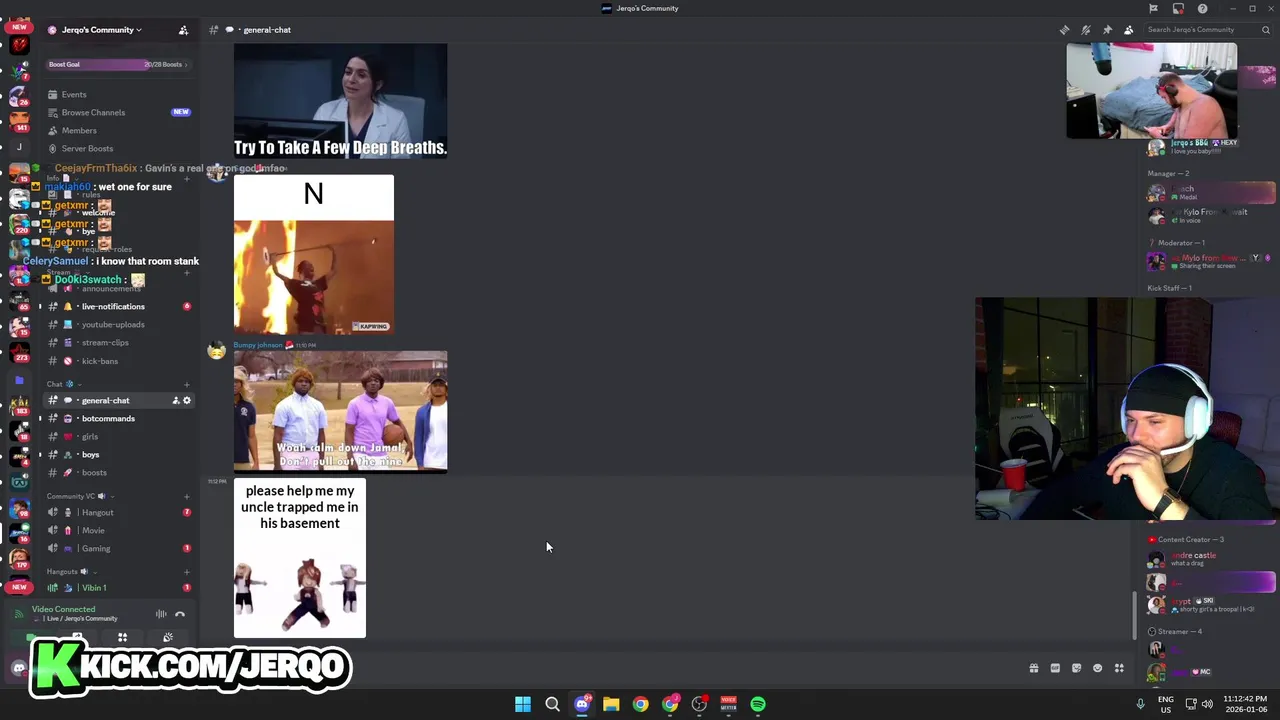Open the emoji picker icon
This screenshot has height=720, width=1280.
click(x=1097, y=668)
